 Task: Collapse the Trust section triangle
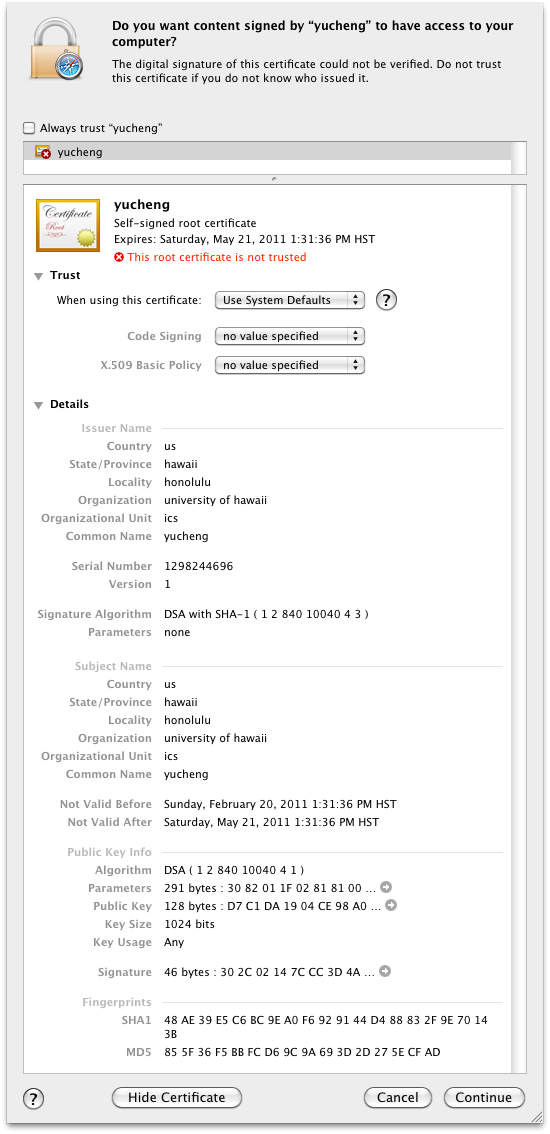click(x=38, y=276)
